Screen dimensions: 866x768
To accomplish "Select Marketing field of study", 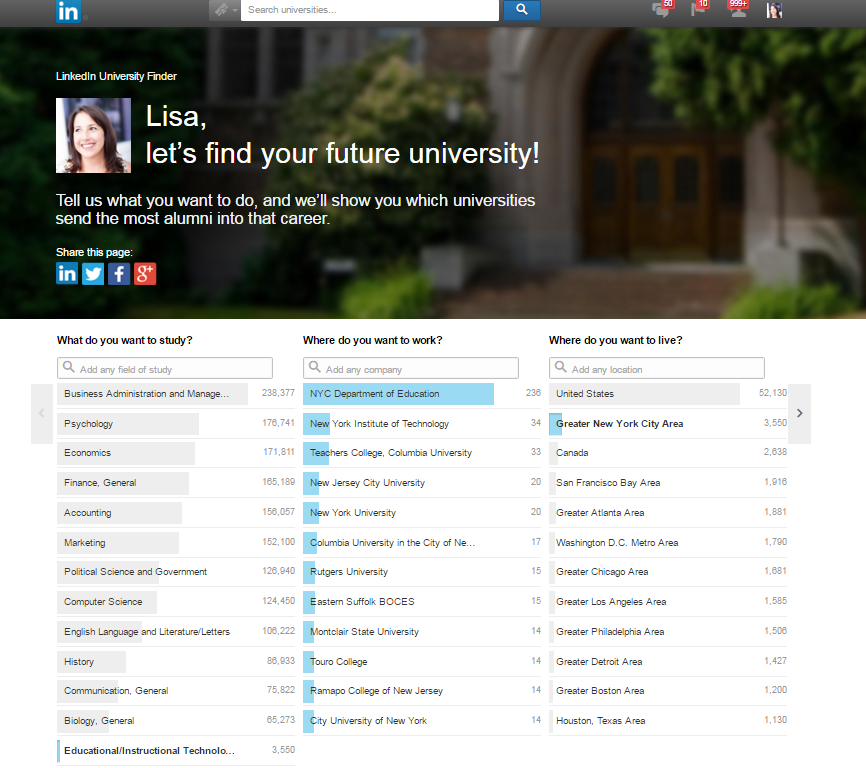I will pos(176,543).
